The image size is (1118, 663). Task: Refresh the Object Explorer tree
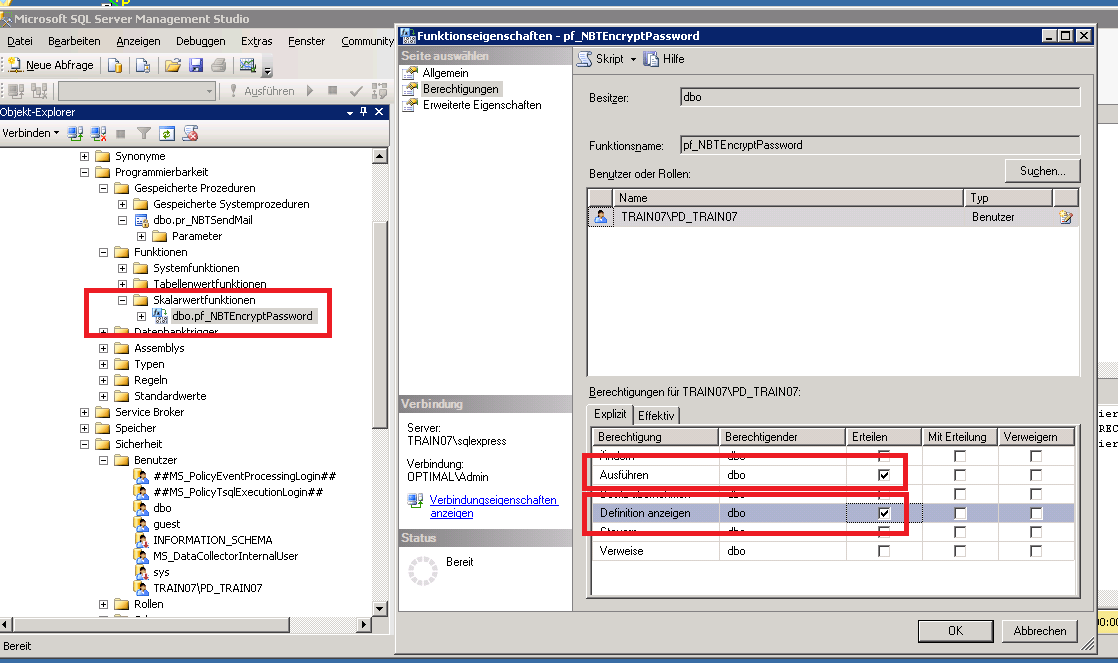167,133
